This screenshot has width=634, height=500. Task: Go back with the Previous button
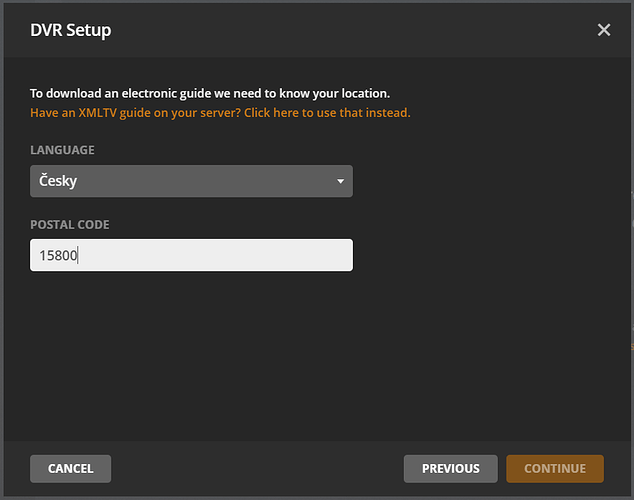tap(450, 468)
